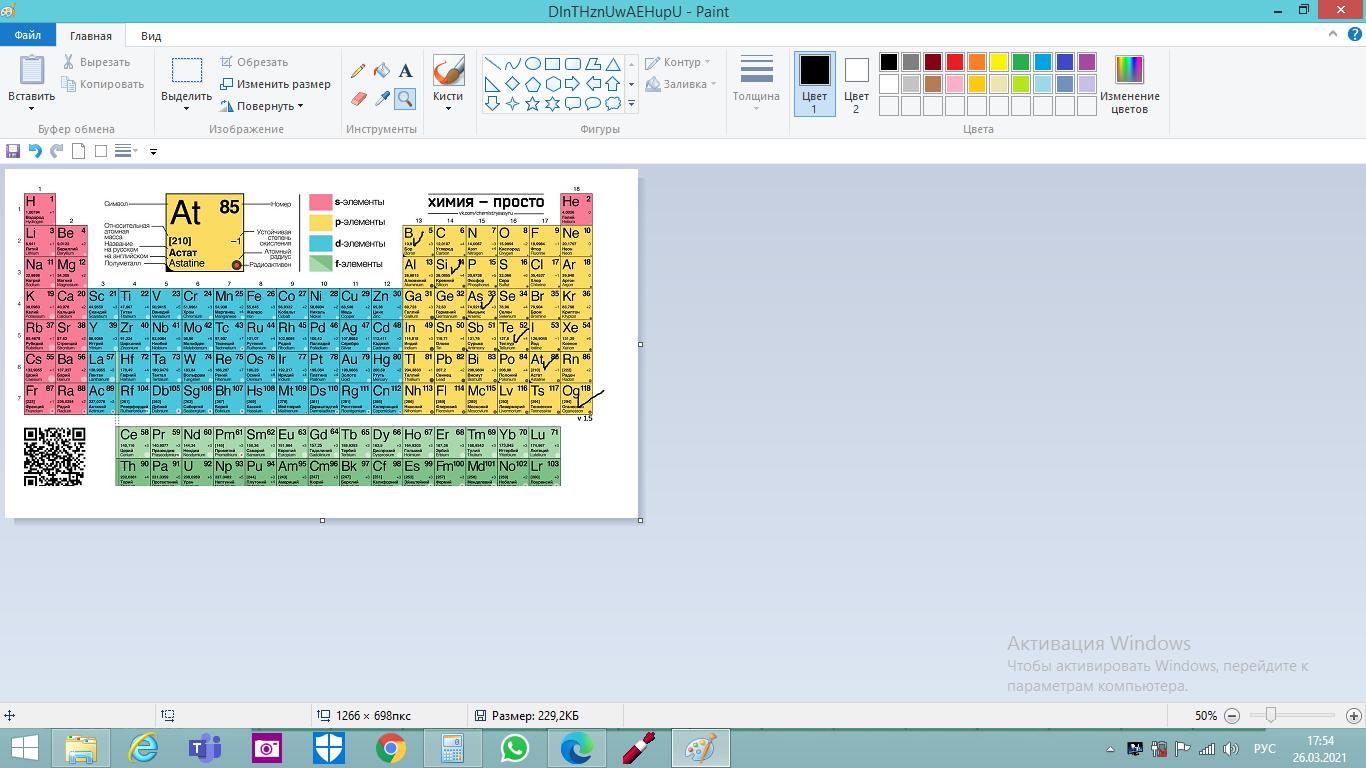This screenshot has width=1366, height=768.
Task: Open Microsoft Teams from the taskbar
Action: 205,748
